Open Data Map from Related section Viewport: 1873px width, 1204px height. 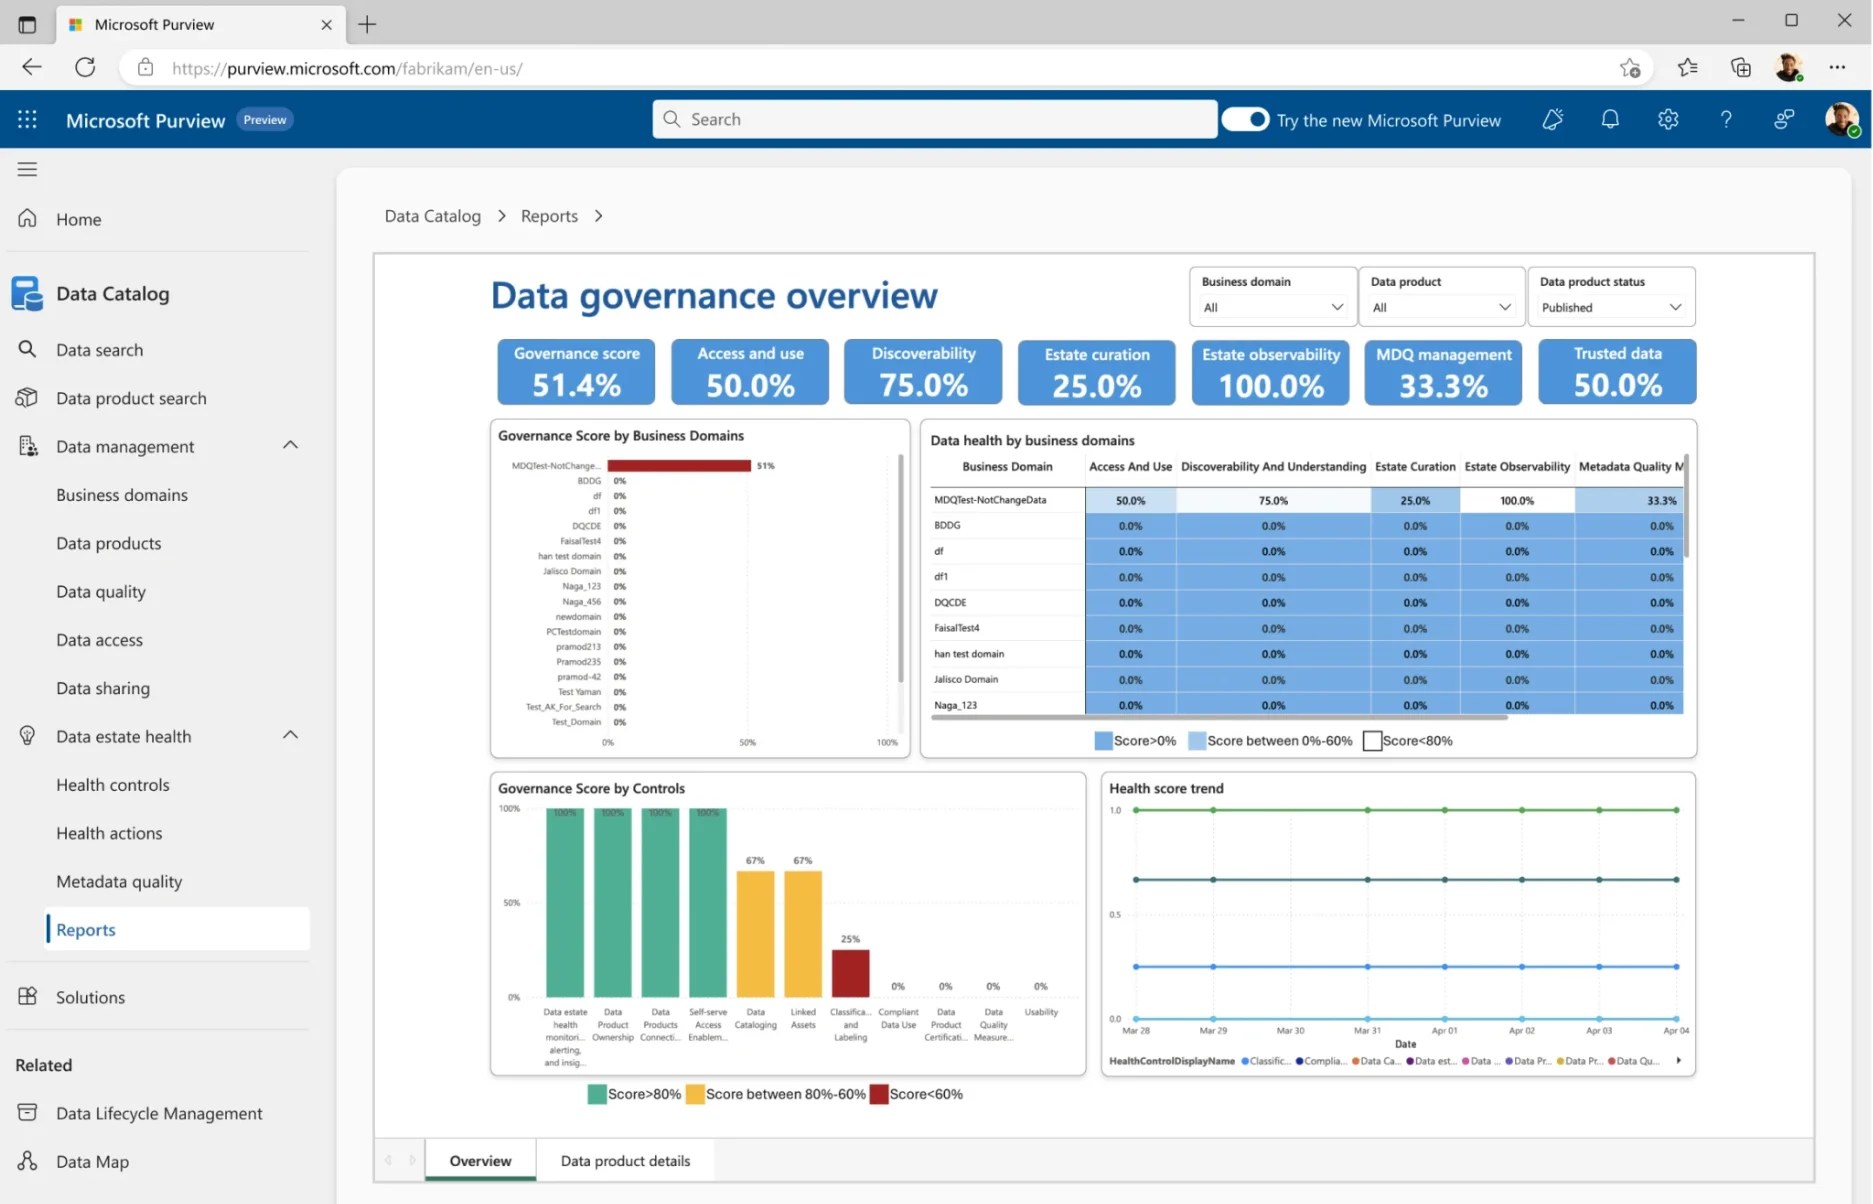click(92, 1161)
